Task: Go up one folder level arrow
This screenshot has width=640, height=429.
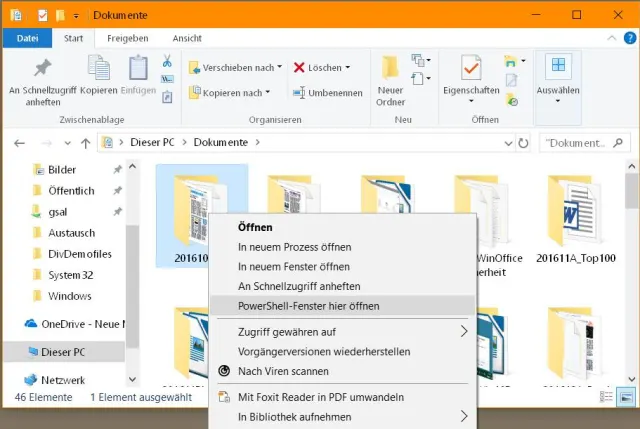Action: (x=85, y=143)
